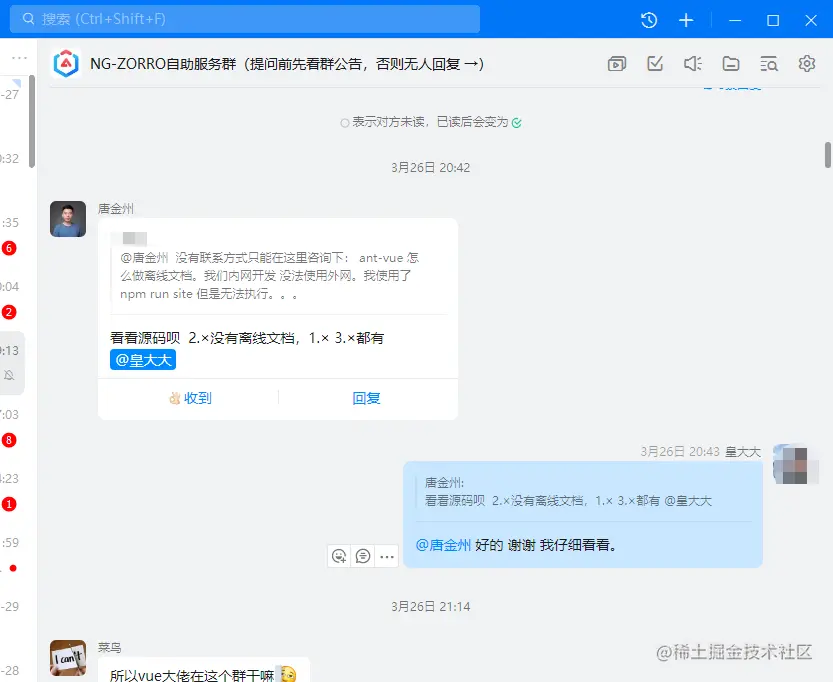Click the green read-status check icon
The image size is (833, 682).
pos(516,123)
